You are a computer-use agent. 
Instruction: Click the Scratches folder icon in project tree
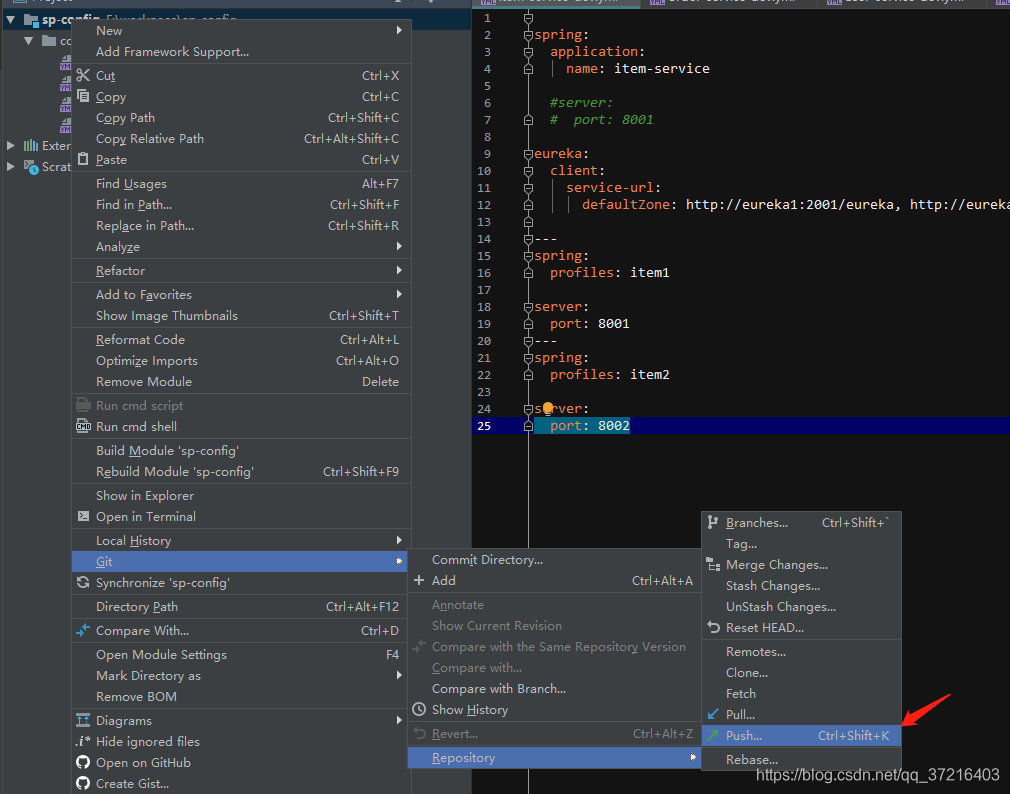[31, 167]
